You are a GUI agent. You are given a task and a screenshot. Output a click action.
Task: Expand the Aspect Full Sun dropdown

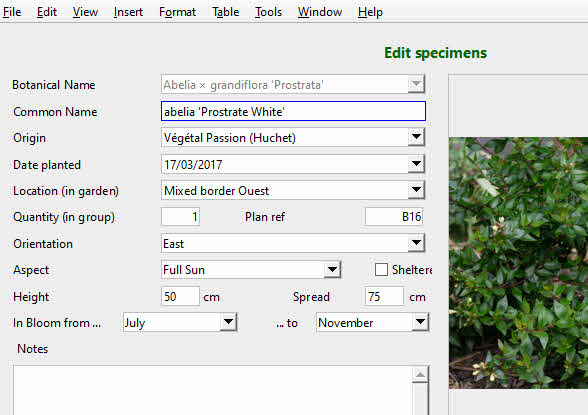(332, 270)
